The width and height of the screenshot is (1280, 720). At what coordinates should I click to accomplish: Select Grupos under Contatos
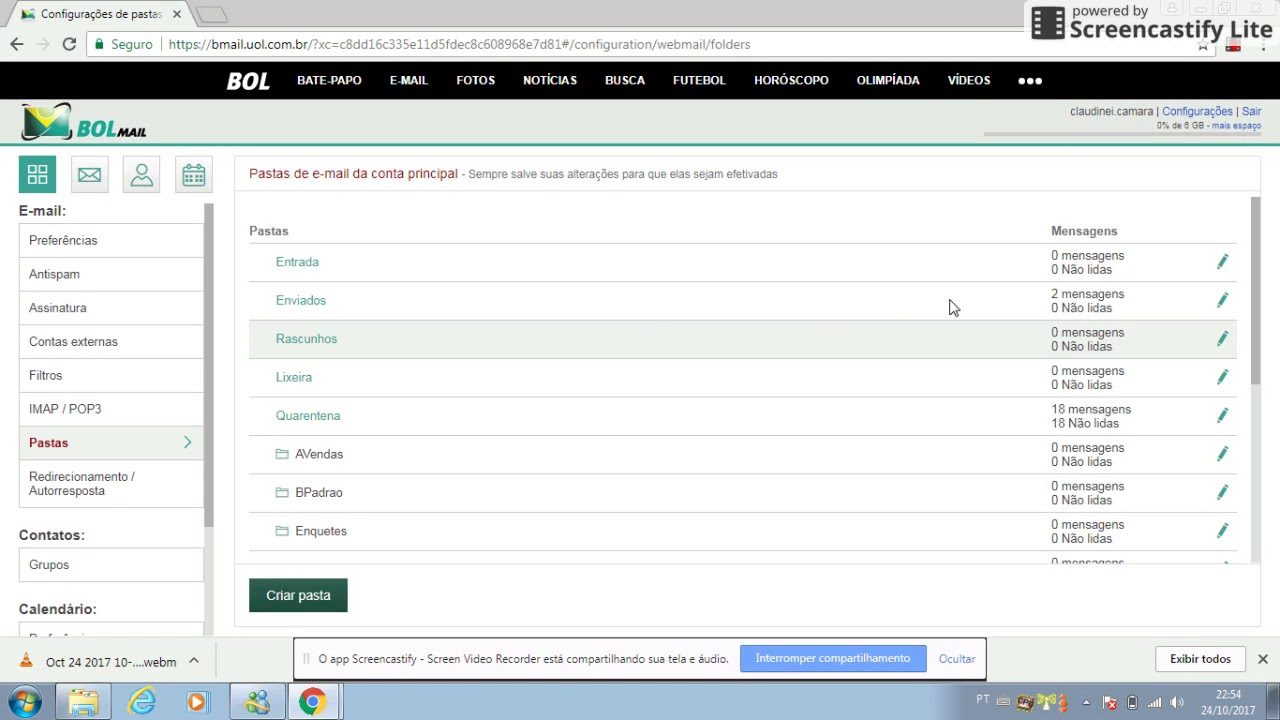(x=111, y=565)
